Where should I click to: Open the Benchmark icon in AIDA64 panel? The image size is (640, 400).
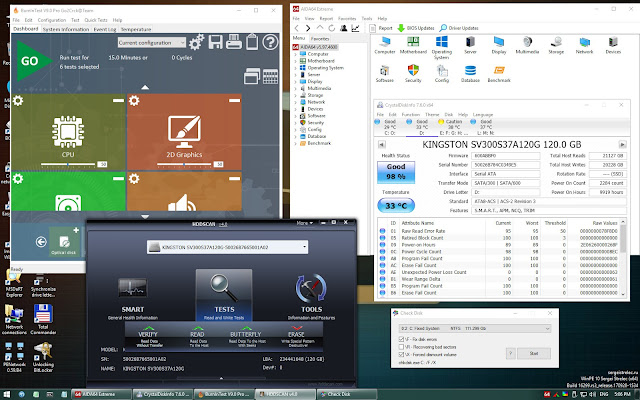pyautogui.click(x=499, y=74)
